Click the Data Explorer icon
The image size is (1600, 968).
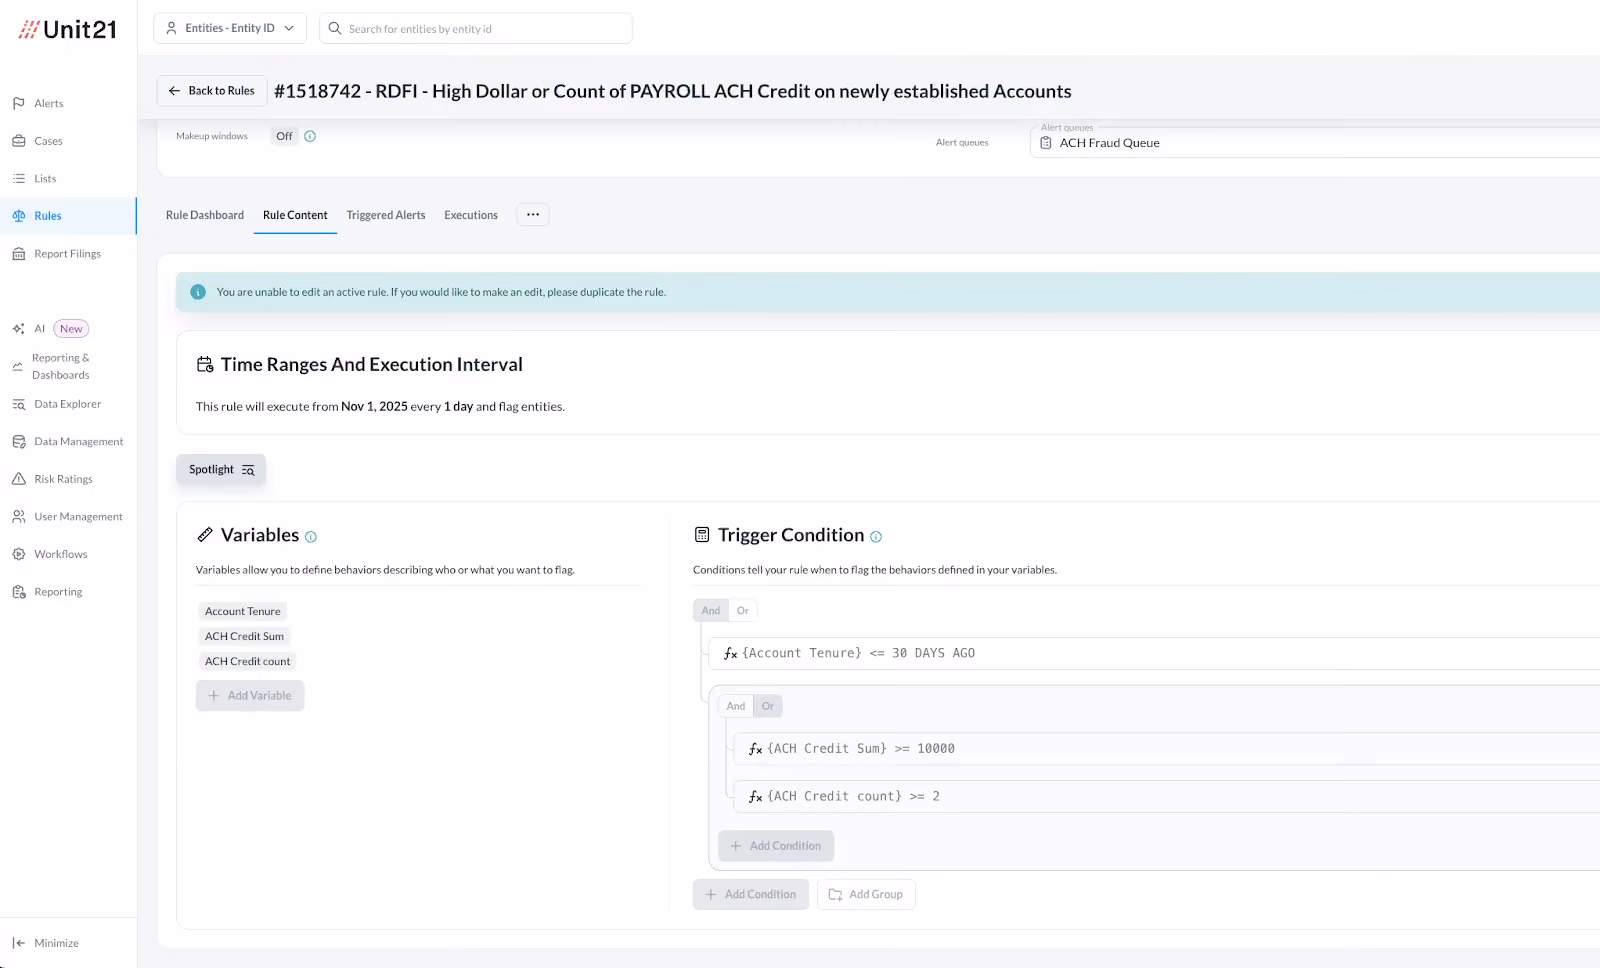(x=18, y=404)
